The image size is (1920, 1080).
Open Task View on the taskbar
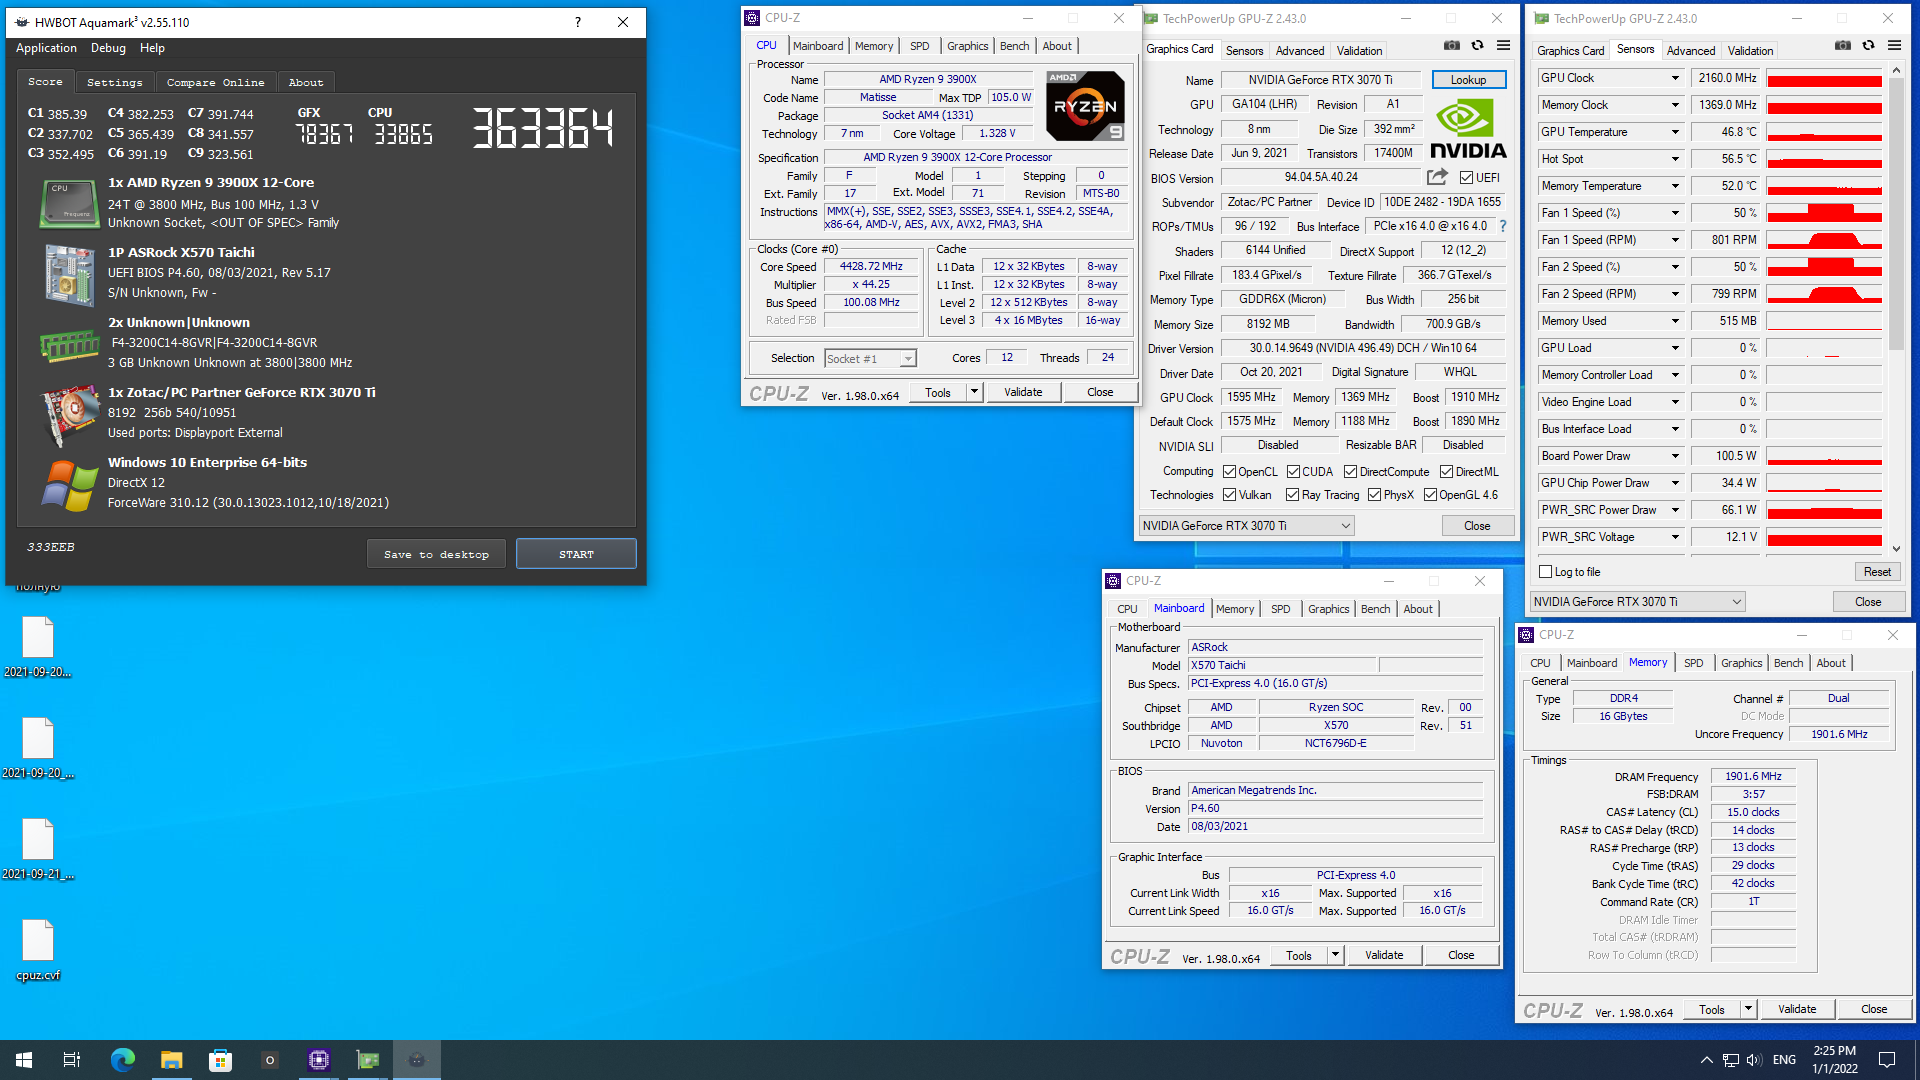[x=72, y=1060]
